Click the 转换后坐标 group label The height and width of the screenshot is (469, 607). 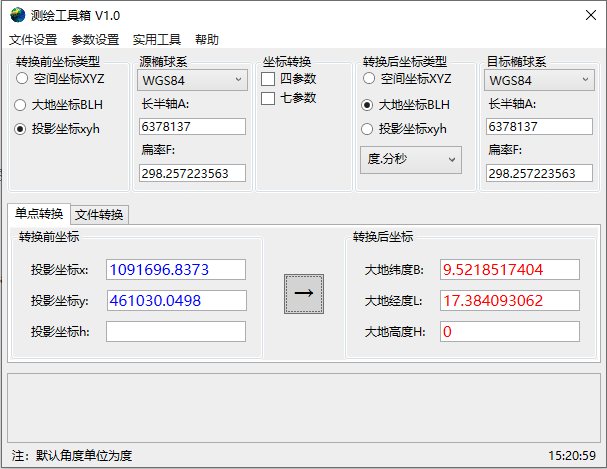click(x=383, y=236)
